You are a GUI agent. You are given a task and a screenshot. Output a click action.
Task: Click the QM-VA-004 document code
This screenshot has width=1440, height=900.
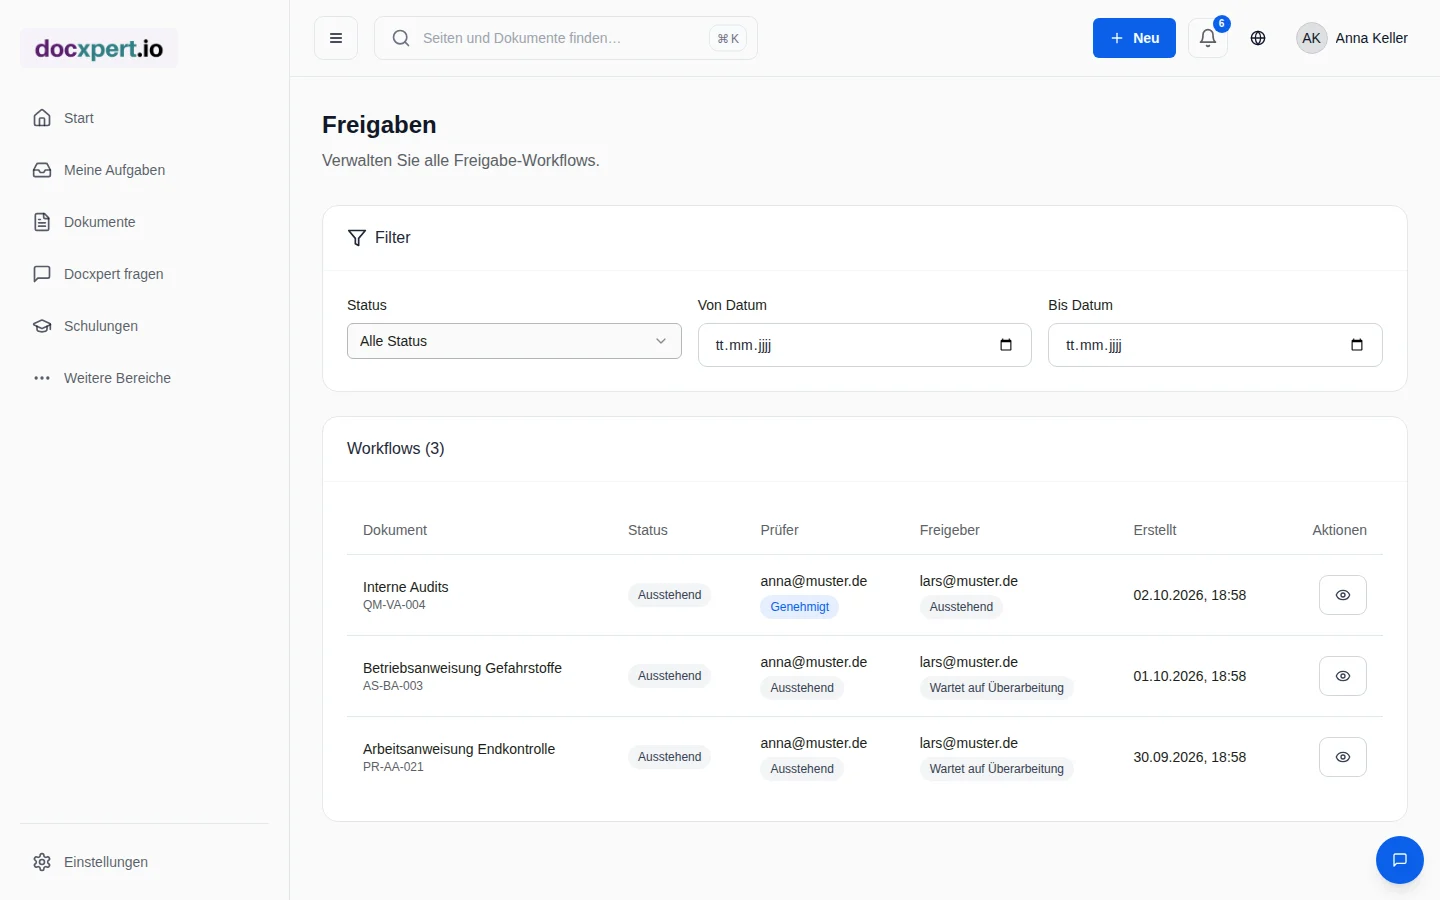pyautogui.click(x=394, y=605)
